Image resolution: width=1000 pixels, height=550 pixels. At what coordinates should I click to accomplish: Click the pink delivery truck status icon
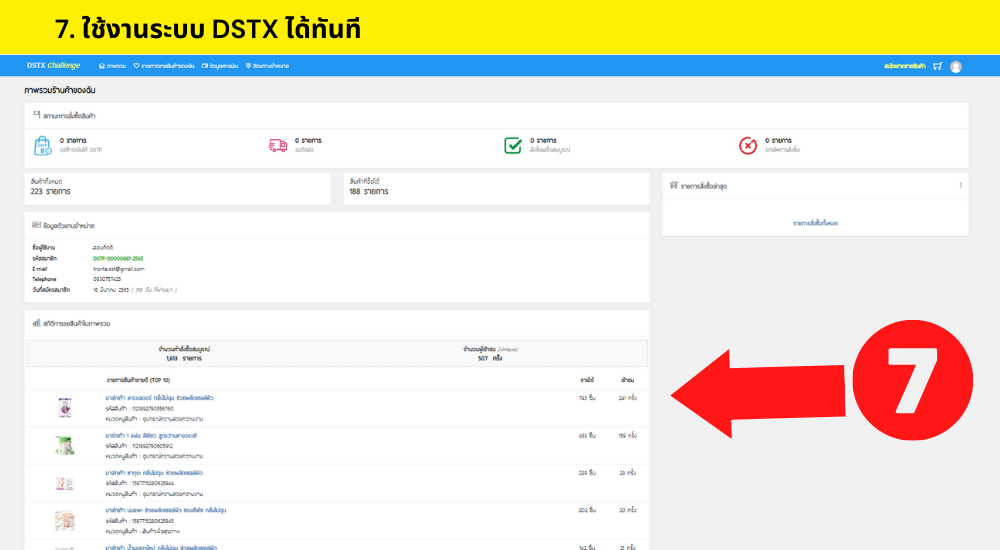tap(277, 145)
